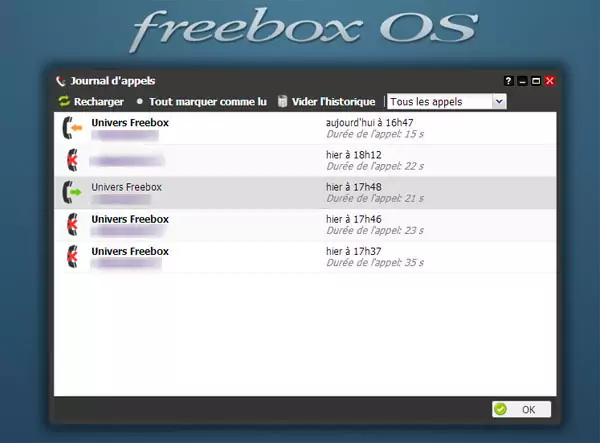Image resolution: width=600 pixels, height=443 pixels.
Task: Click 'aujourd'hui à 16h47' timestamp
Action: click(x=370, y=123)
